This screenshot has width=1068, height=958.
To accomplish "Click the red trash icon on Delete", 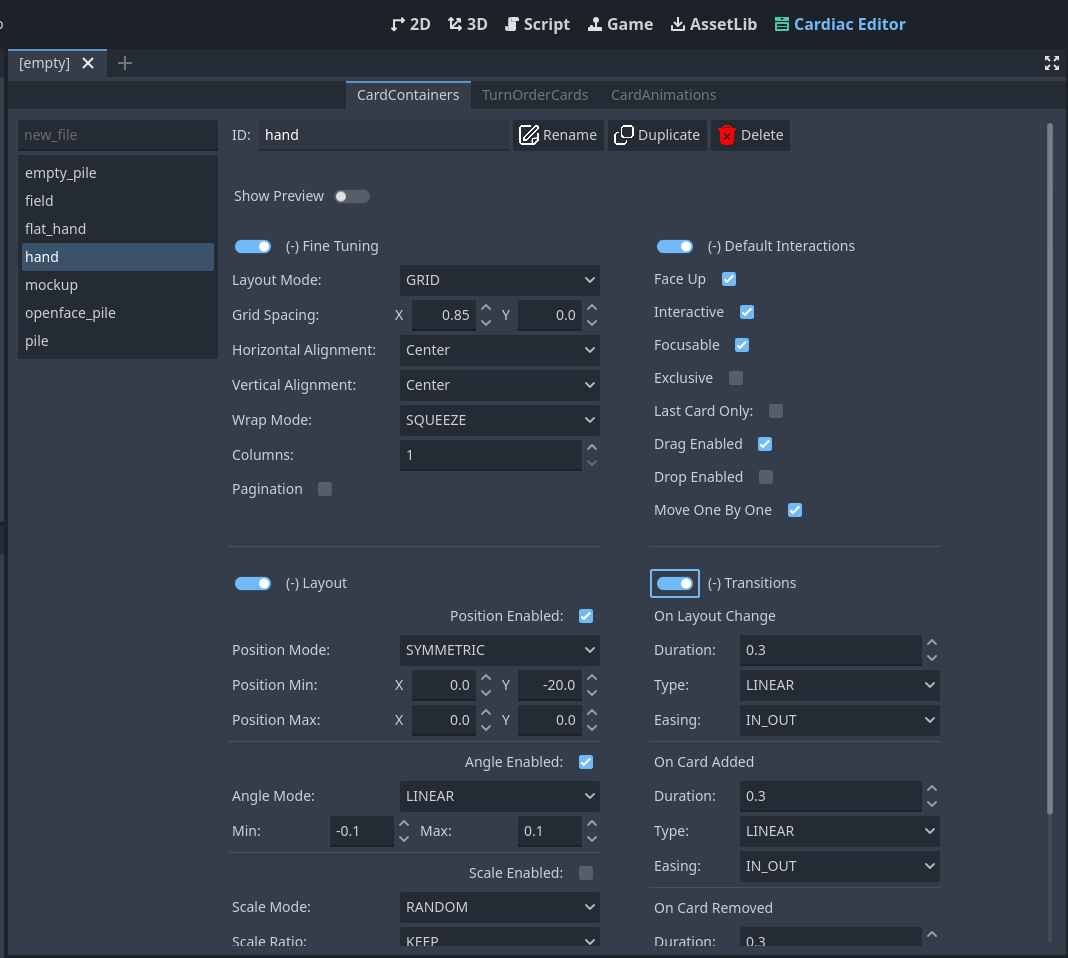I will coord(726,135).
